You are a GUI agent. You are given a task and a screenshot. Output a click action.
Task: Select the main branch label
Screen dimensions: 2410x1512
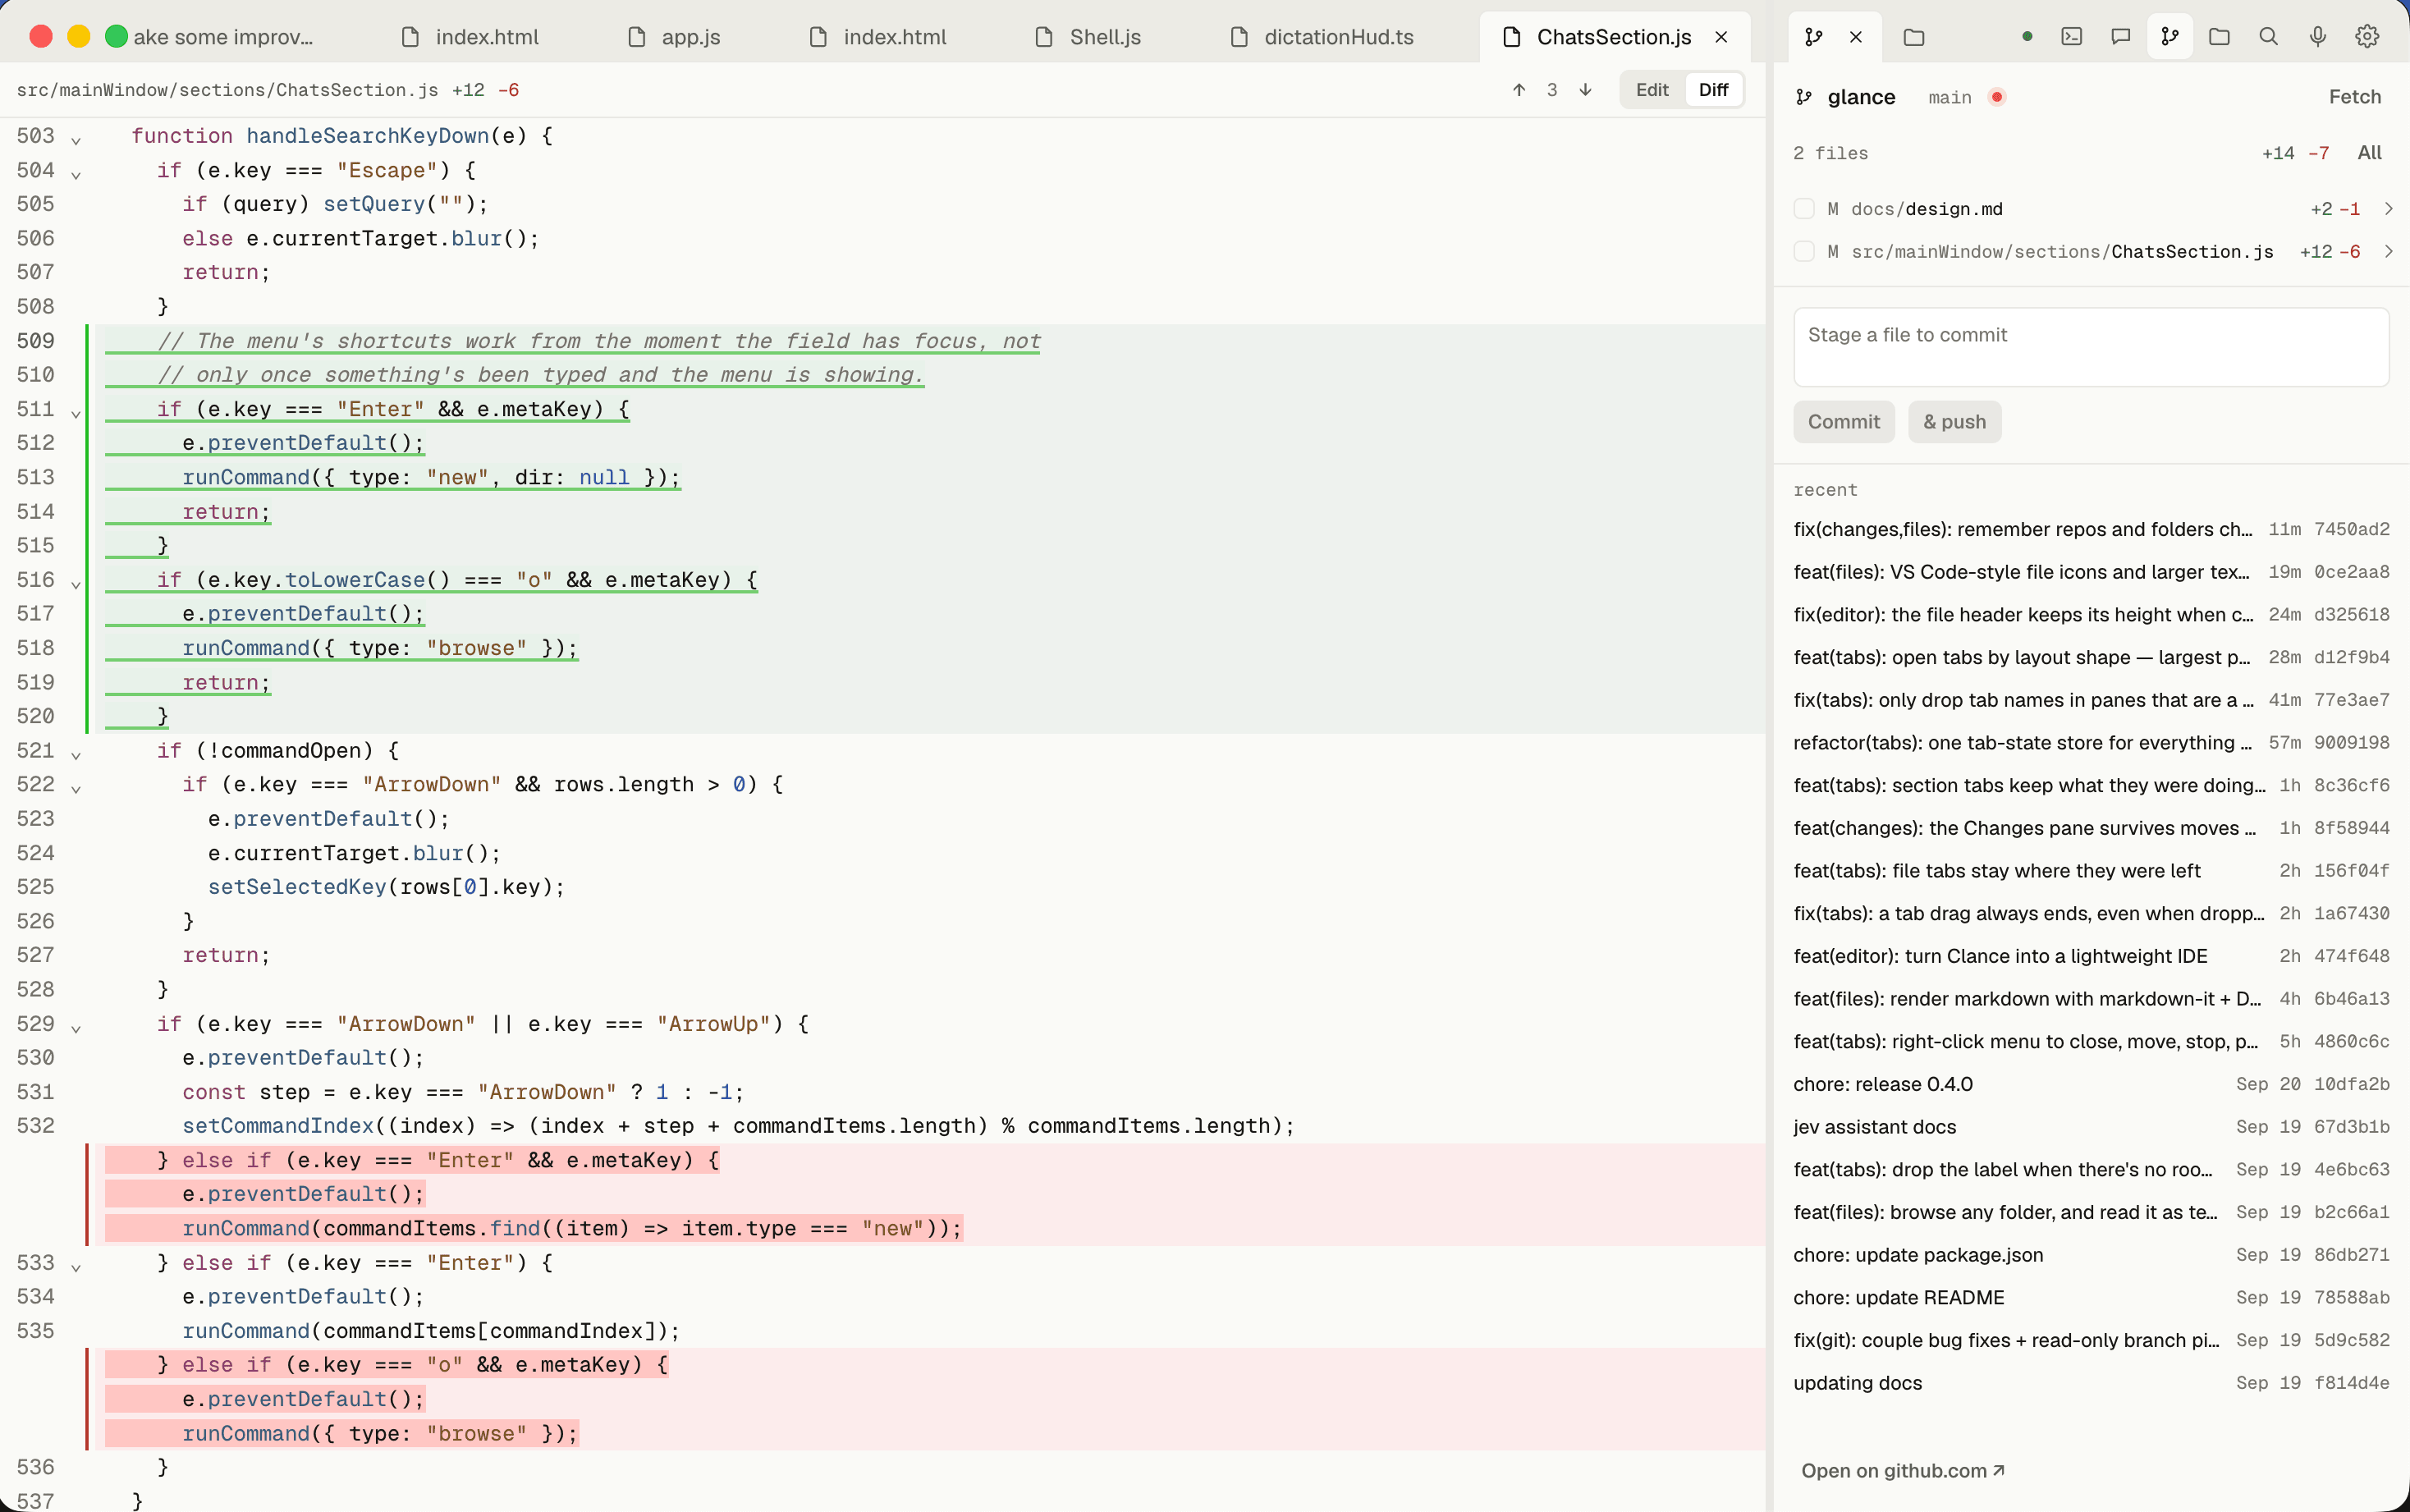point(1949,97)
